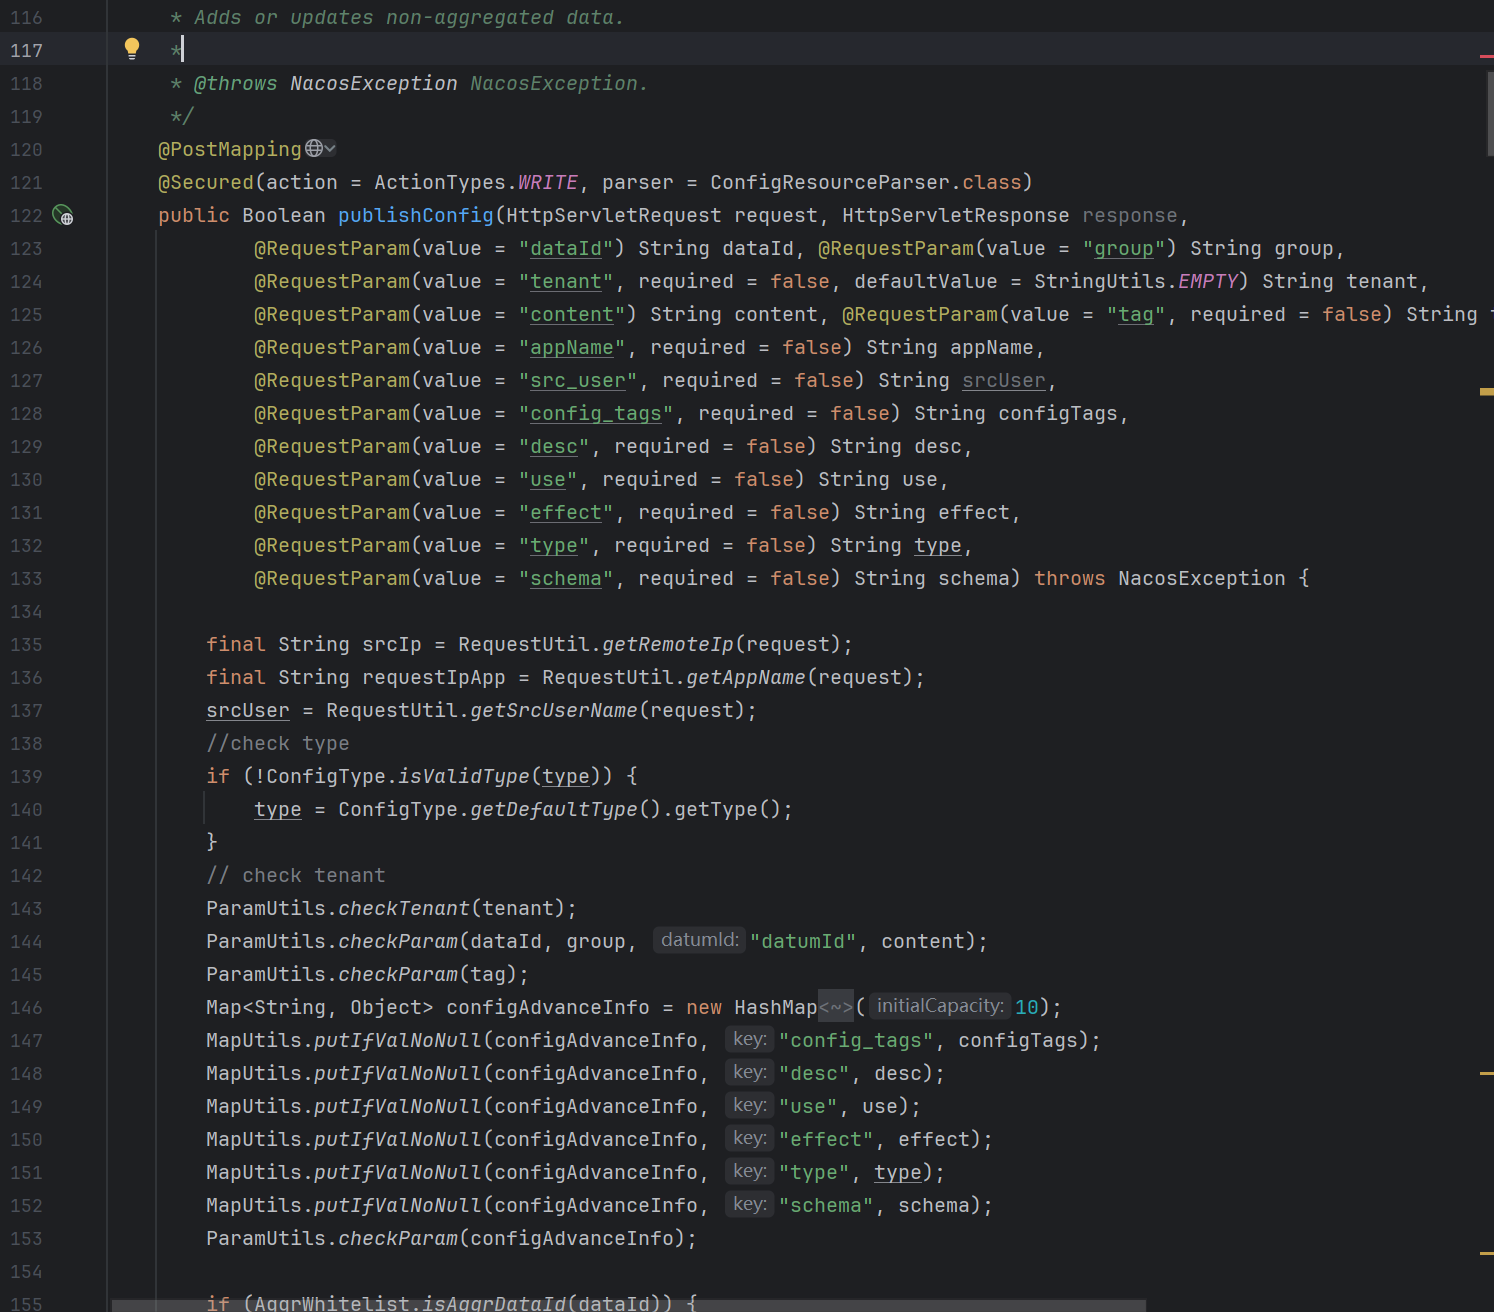Click the horizontal scrollbar at the bottom
Viewport: 1494px width, 1312px height.
(x=628, y=1305)
